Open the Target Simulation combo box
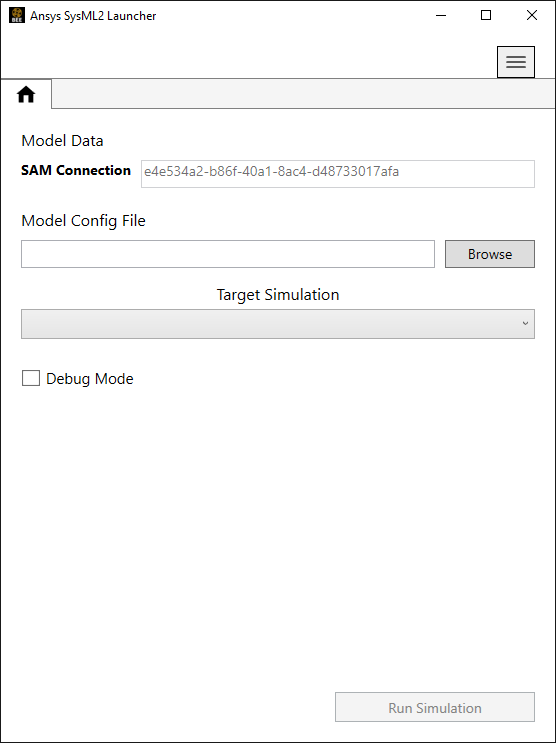 point(278,324)
